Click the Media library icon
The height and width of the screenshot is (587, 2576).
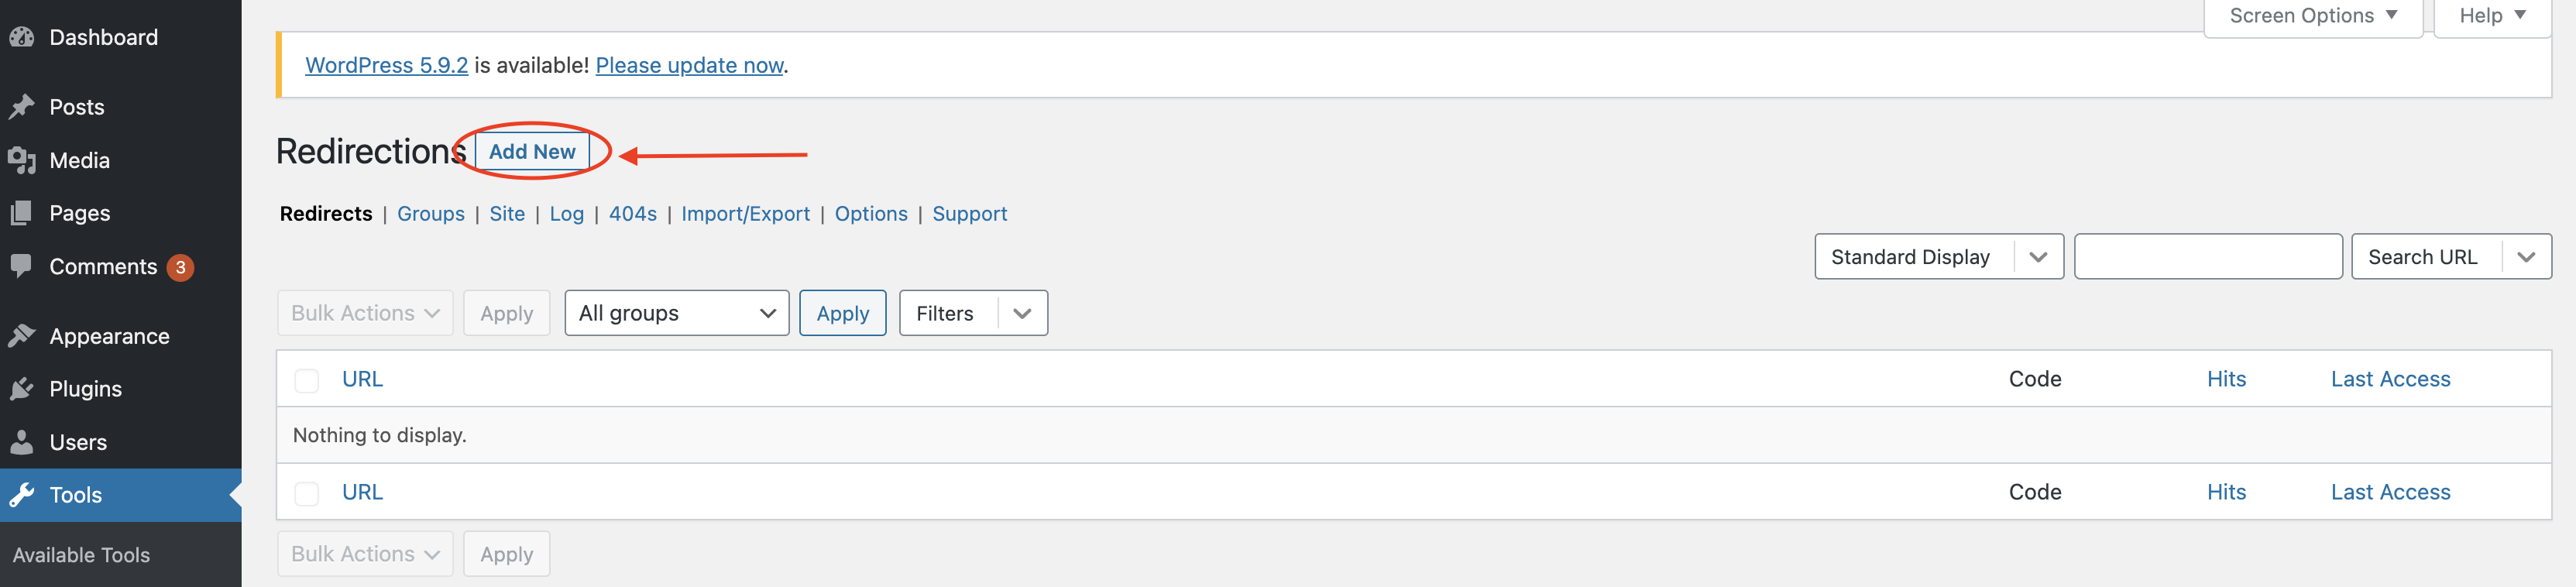[22, 160]
